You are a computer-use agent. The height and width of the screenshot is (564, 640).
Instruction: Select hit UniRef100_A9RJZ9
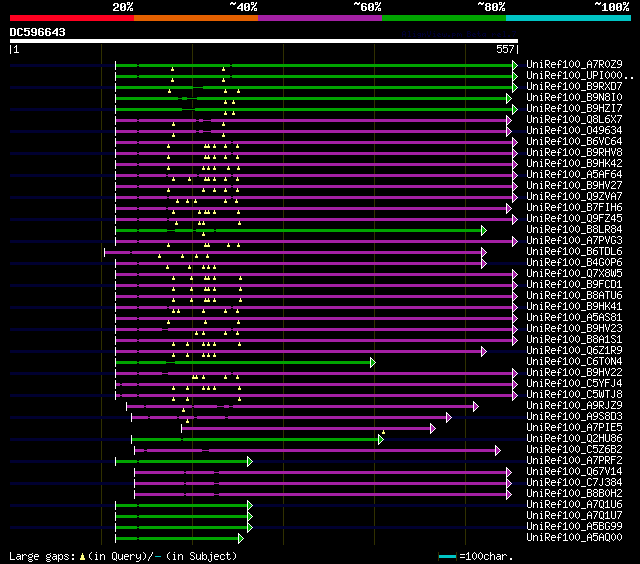(574, 406)
